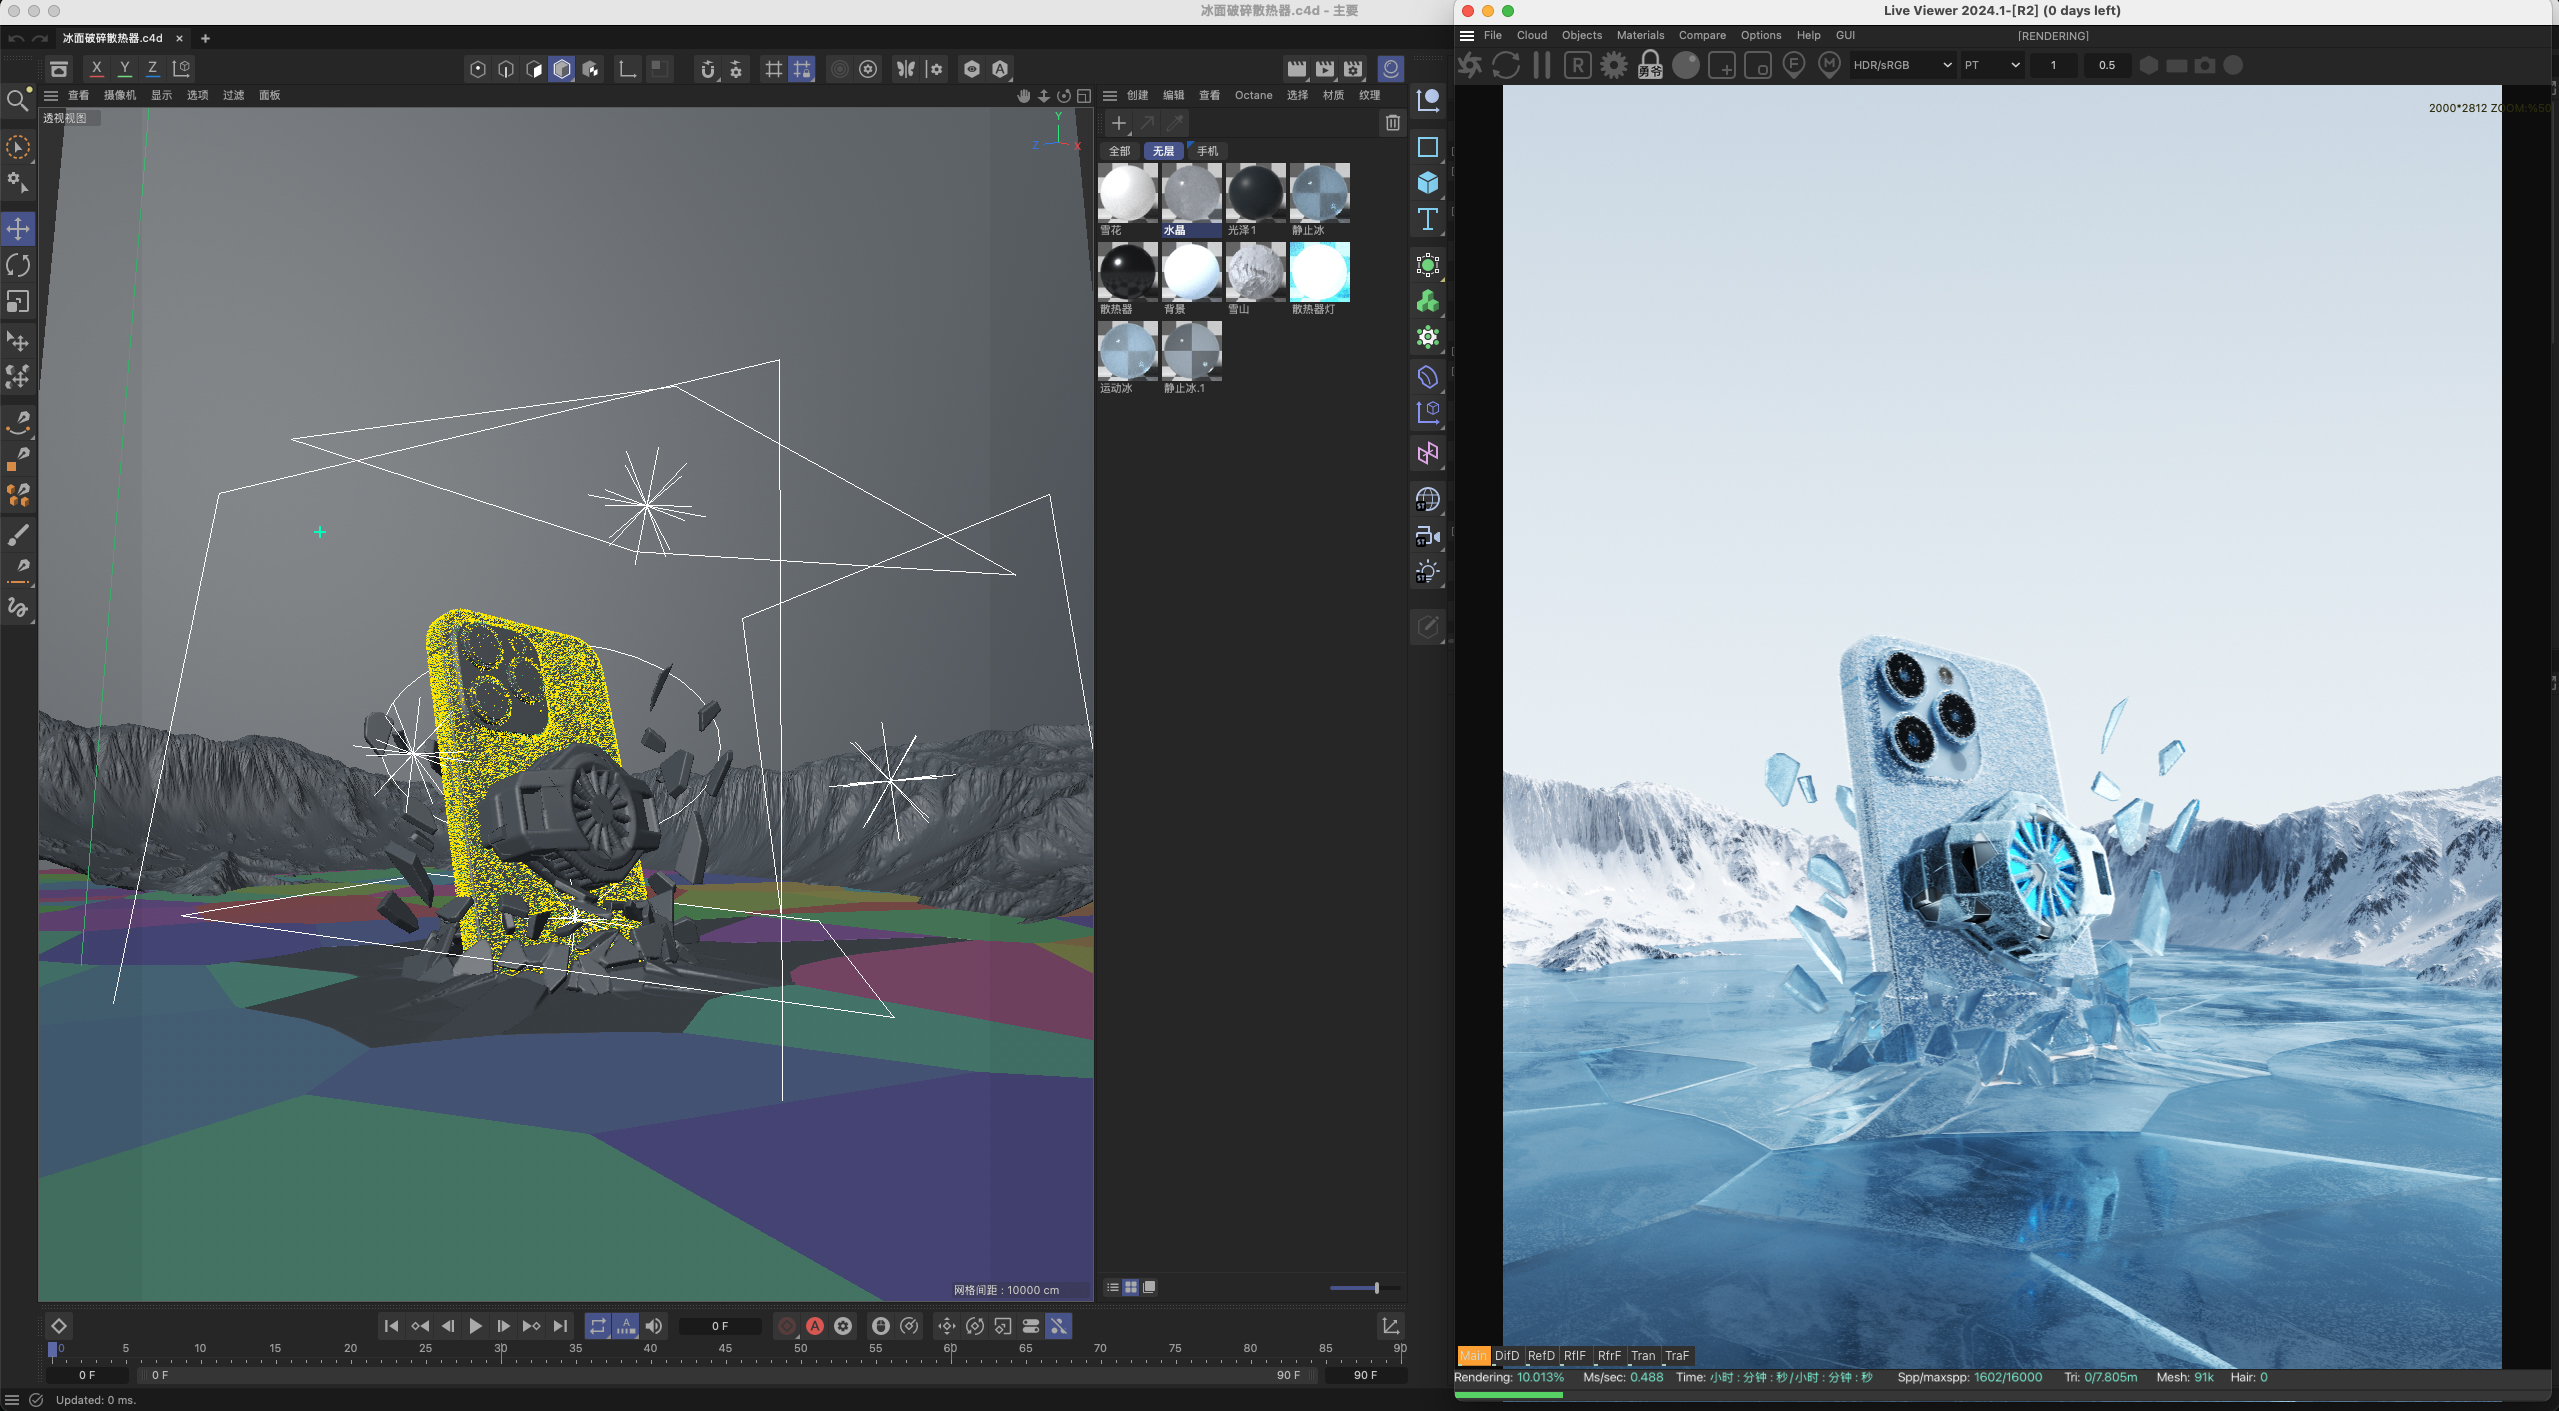Pause the Live Viewer render

(1541, 66)
